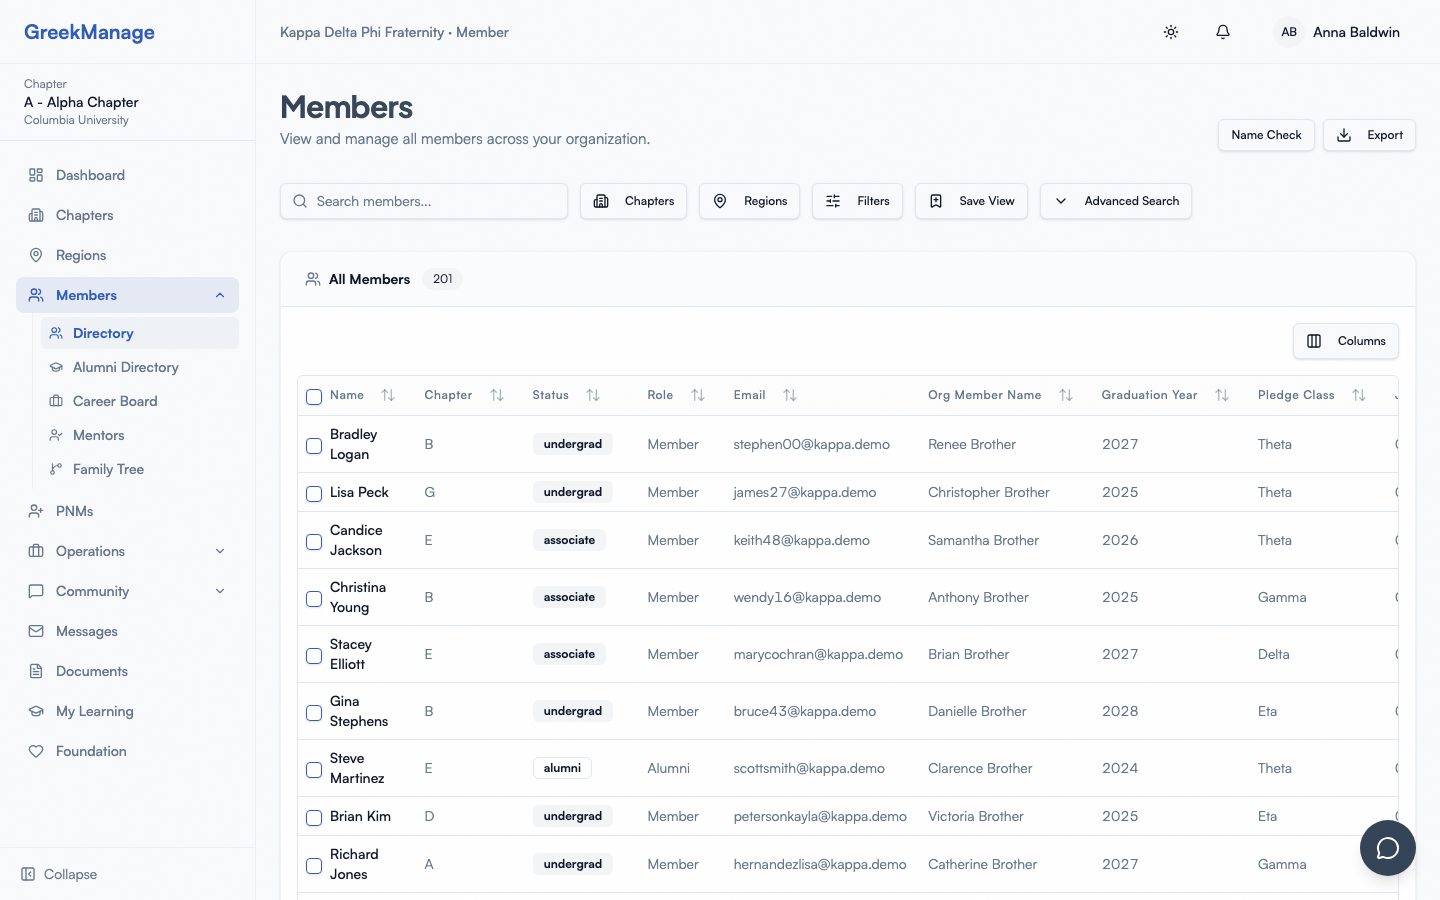
Task: Click the Name Check button
Action: [1266, 135]
